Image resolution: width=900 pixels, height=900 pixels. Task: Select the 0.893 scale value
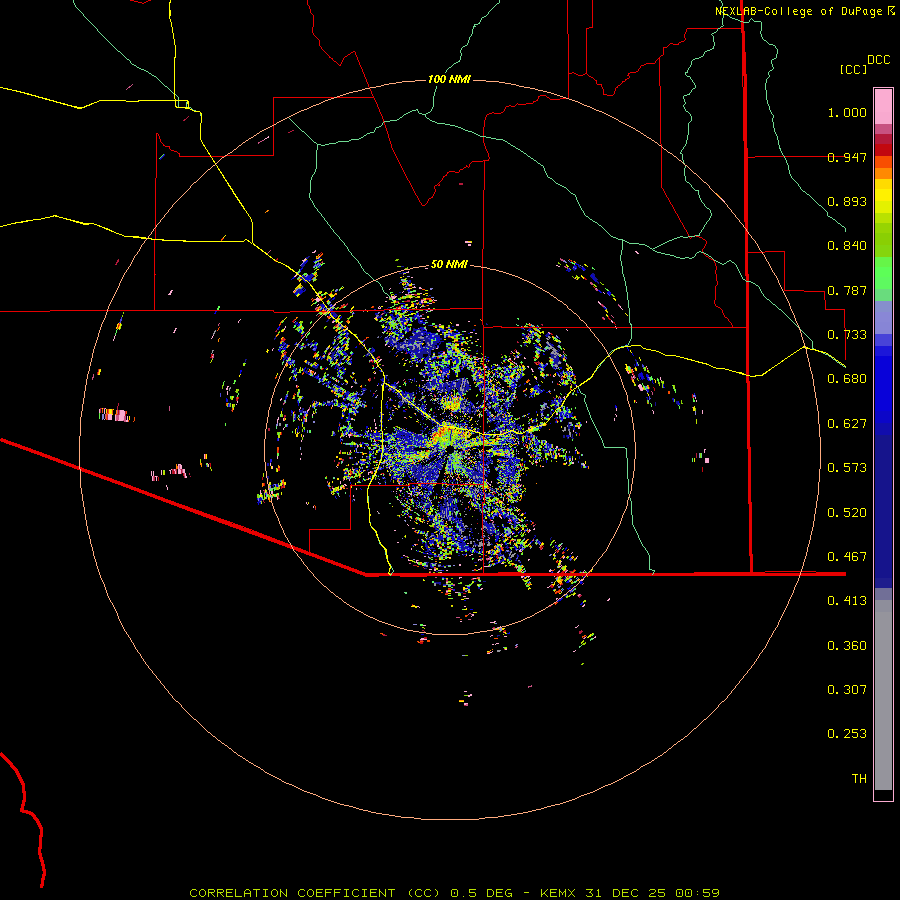coord(847,201)
